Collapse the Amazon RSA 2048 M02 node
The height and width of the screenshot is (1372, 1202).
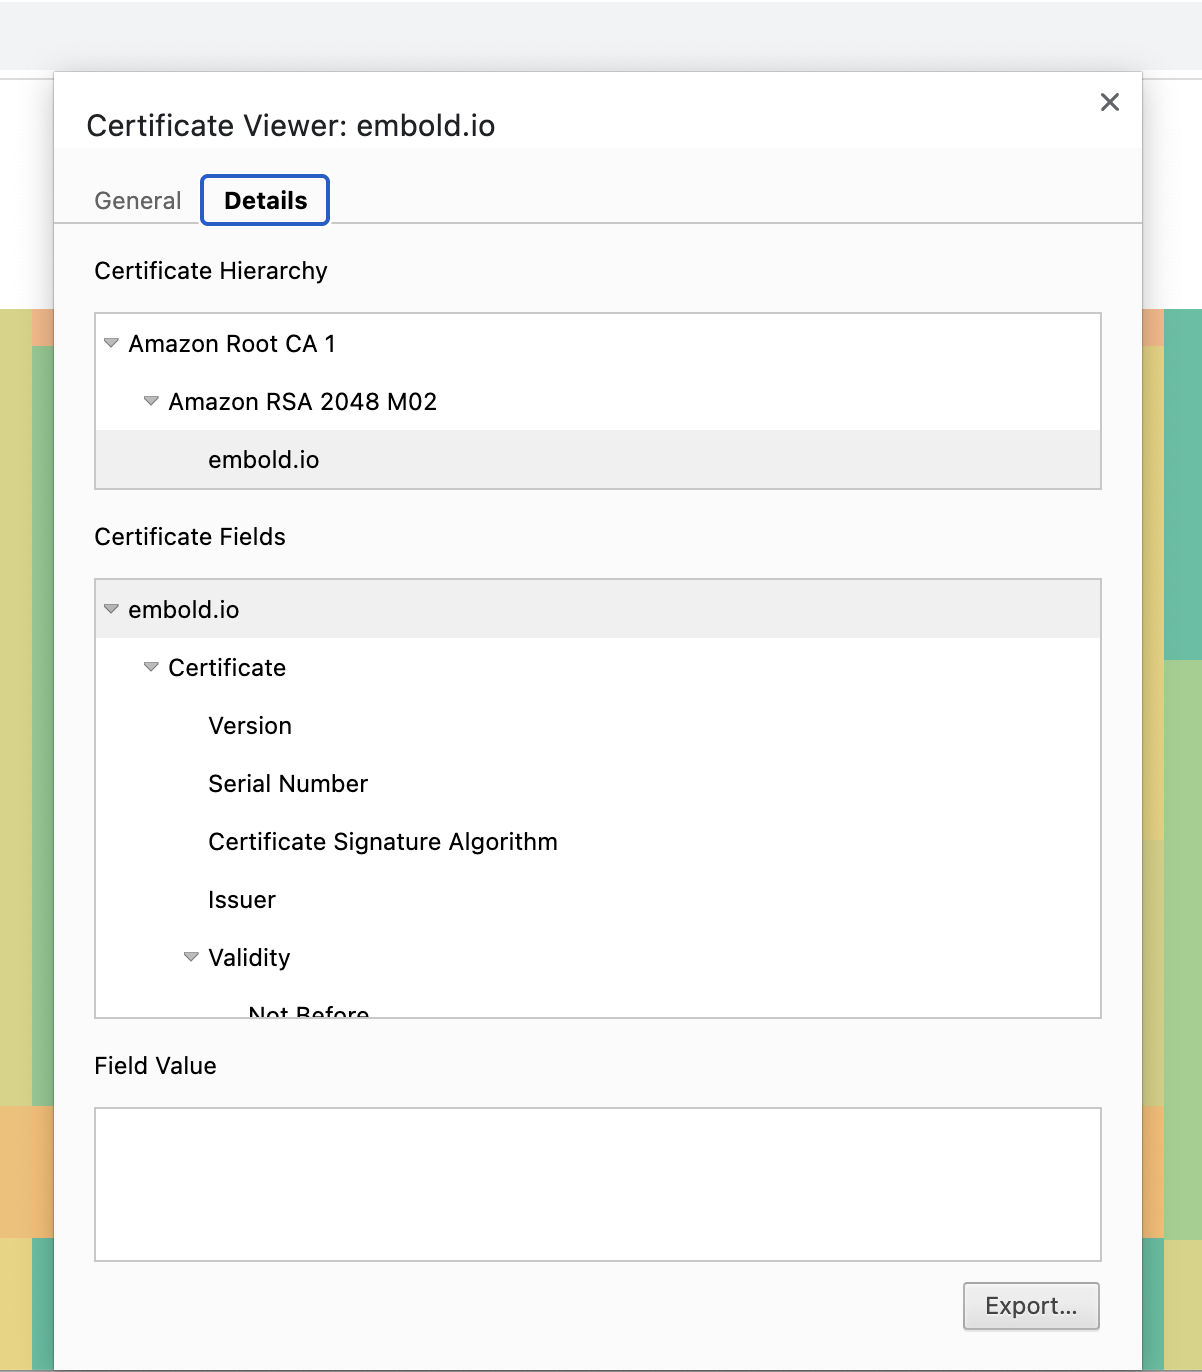tap(151, 401)
